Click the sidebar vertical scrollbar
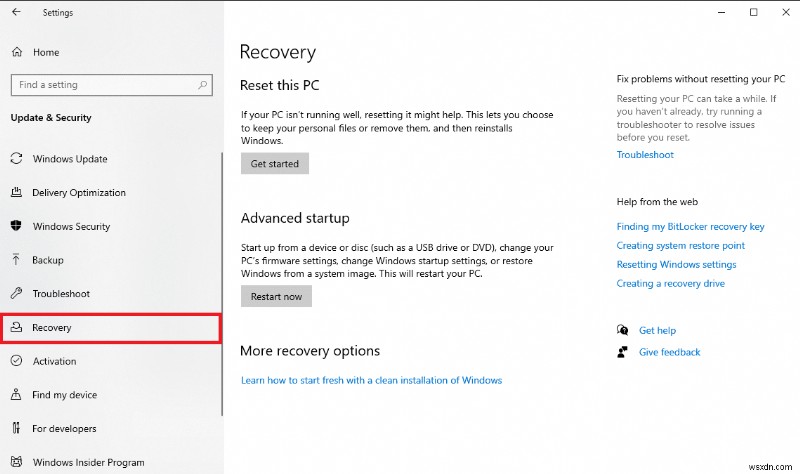Viewport: 800px width, 474px height. pyautogui.click(x=222, y=284)
